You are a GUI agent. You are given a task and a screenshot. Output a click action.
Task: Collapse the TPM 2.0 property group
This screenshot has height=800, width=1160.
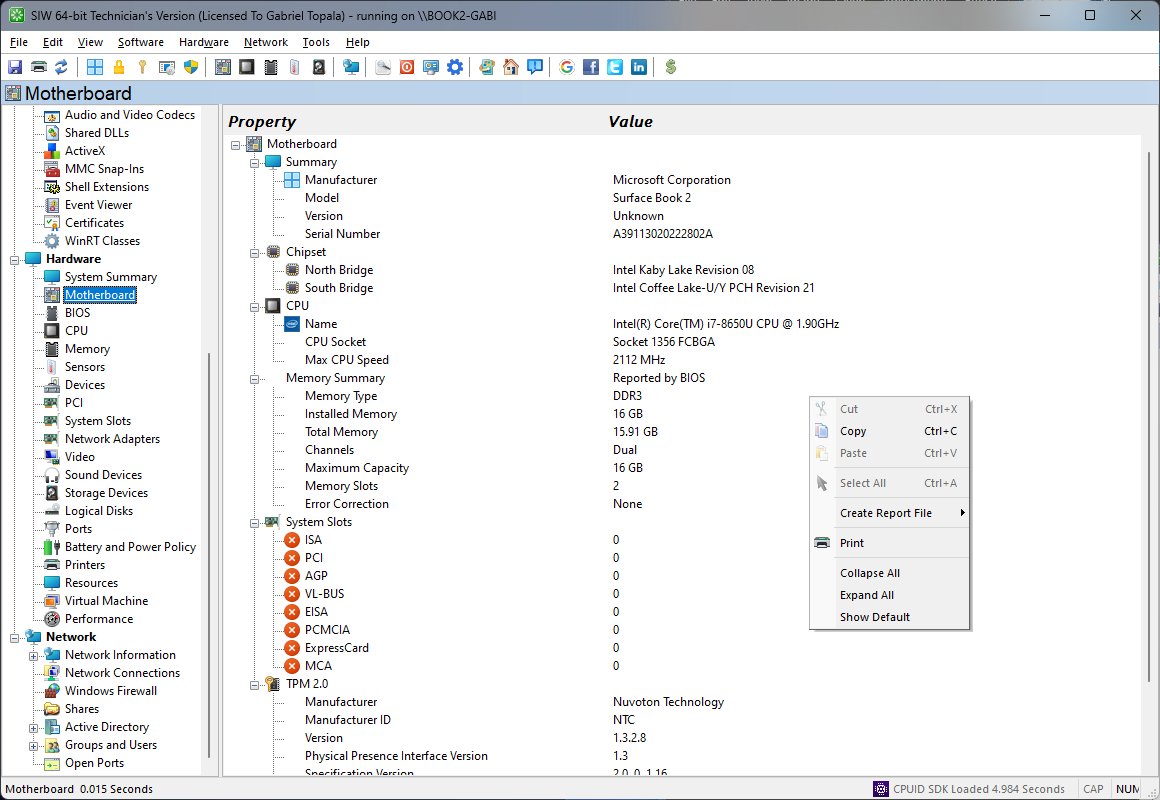point(254,685)
